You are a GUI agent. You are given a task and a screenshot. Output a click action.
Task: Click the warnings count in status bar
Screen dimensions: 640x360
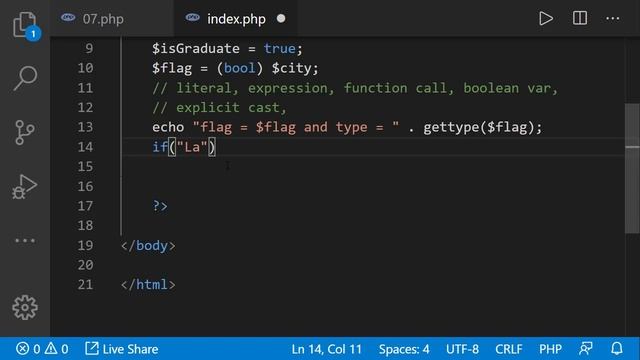pyautogui.click(x=57, y=349)
